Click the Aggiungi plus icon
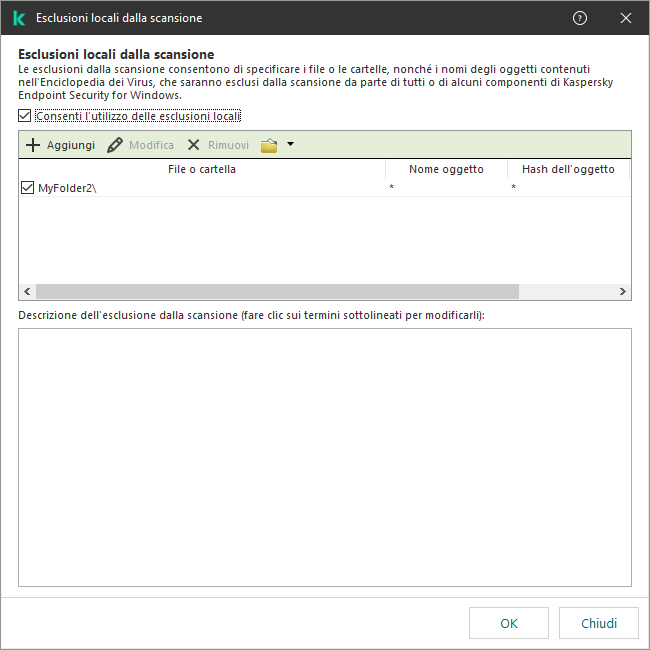The image size is (650, 650). (33, 145)
